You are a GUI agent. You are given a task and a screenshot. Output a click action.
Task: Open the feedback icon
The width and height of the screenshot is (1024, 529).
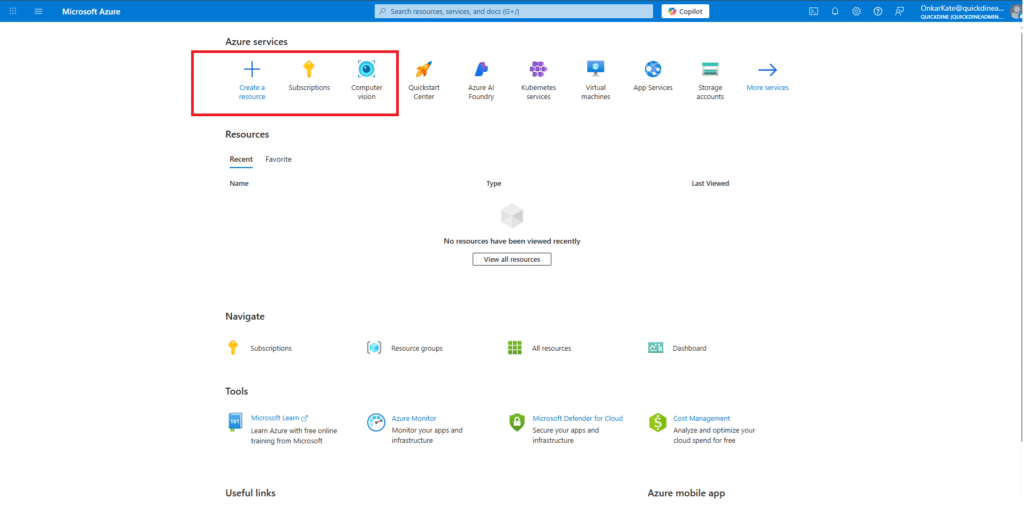tap(899, 11)
